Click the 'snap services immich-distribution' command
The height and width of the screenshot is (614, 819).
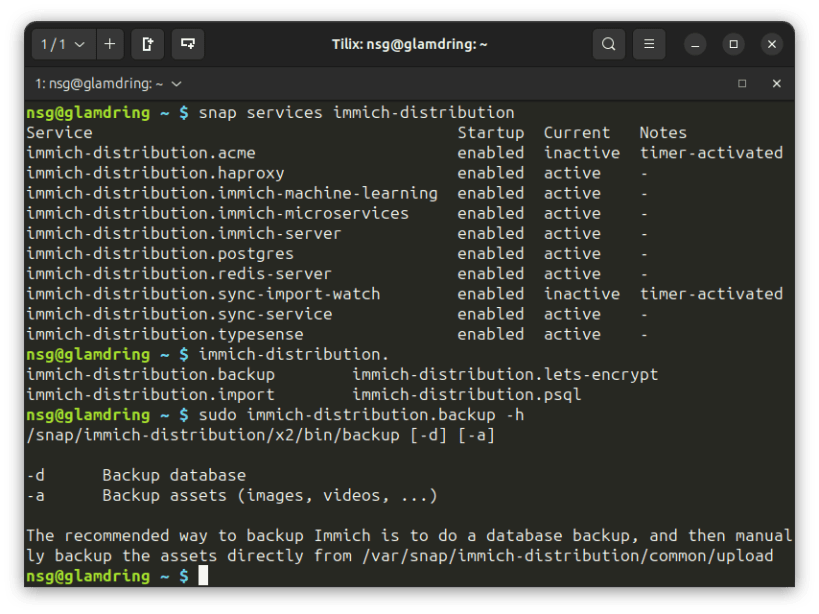[x=357, y=113]
